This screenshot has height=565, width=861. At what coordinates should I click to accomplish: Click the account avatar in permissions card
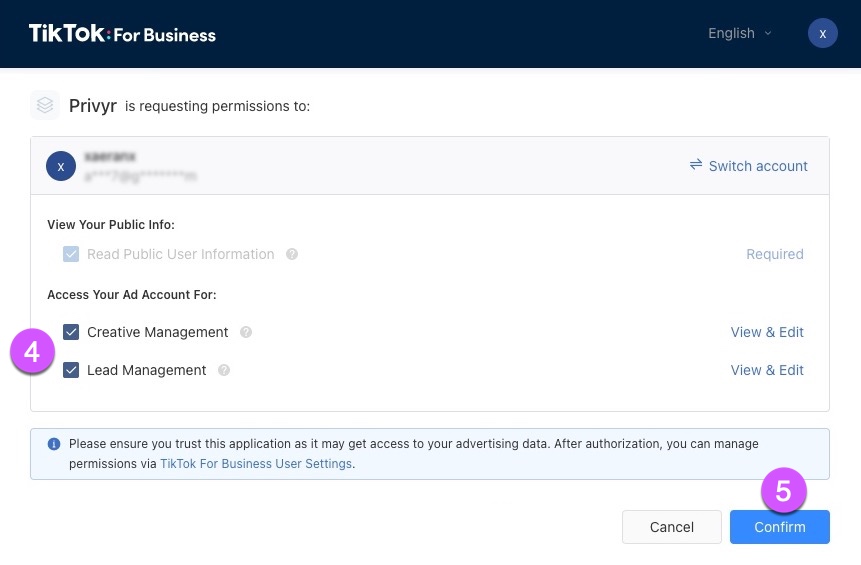(61, 166)
